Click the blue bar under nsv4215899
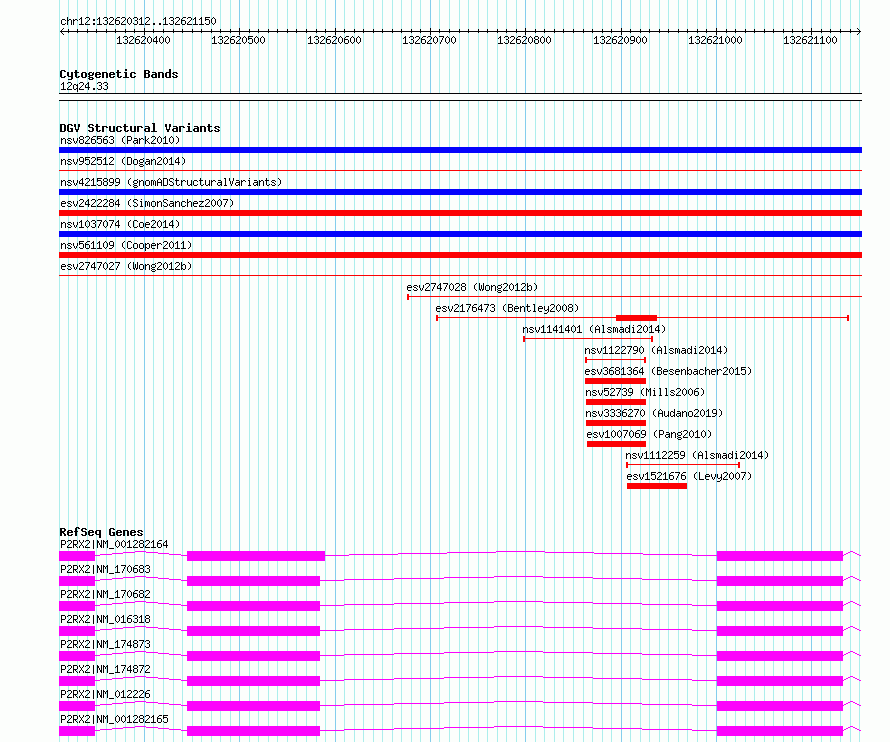 [460, 192]
